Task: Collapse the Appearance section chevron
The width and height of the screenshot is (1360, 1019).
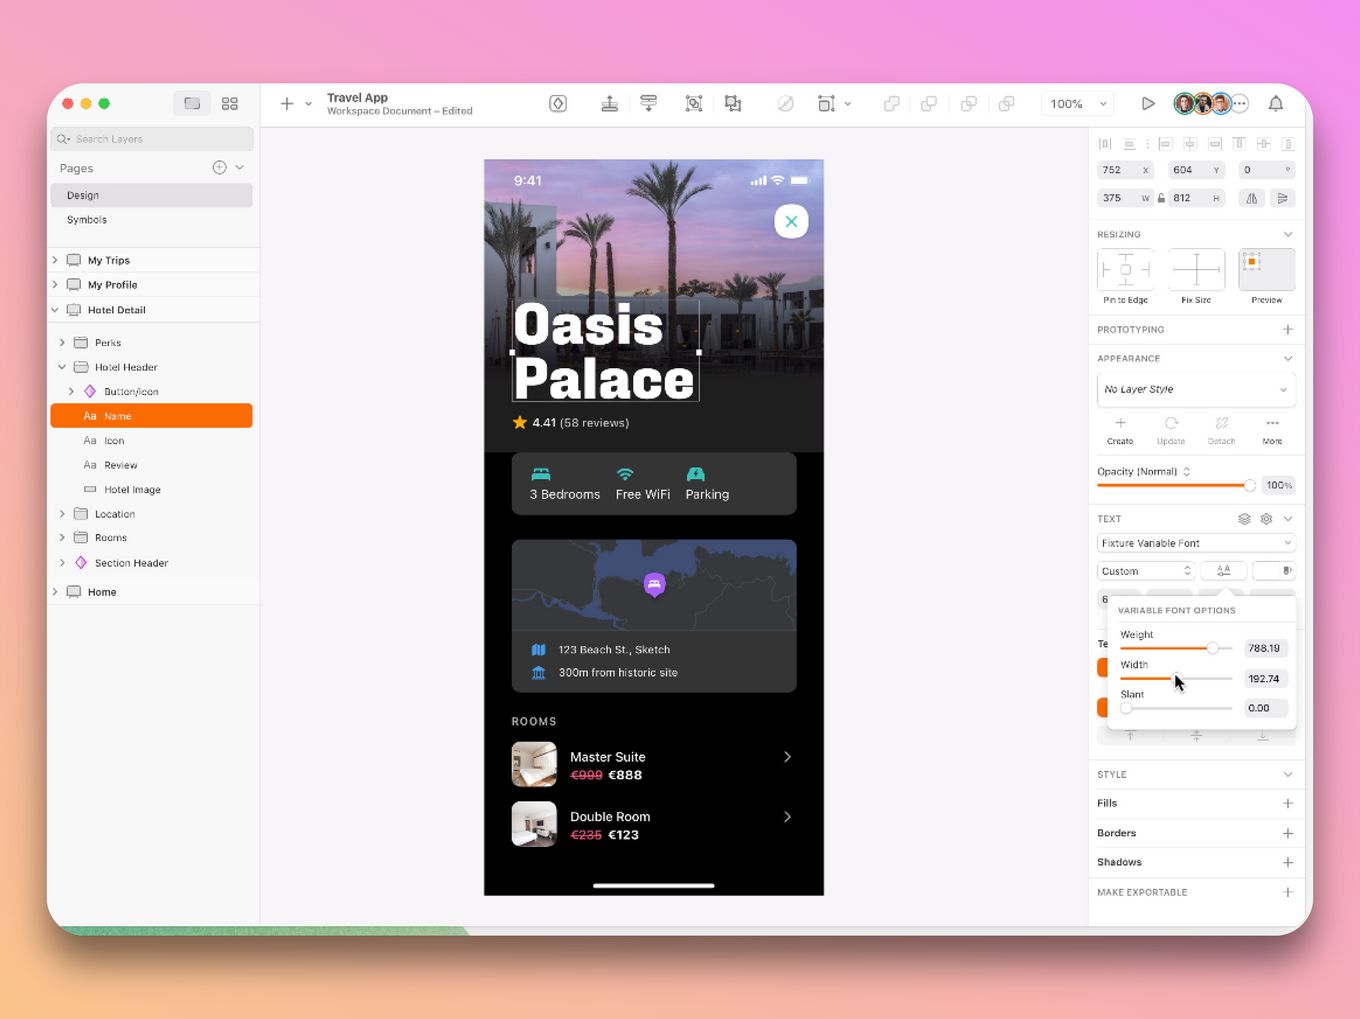Action: (x=1288, y=358)
